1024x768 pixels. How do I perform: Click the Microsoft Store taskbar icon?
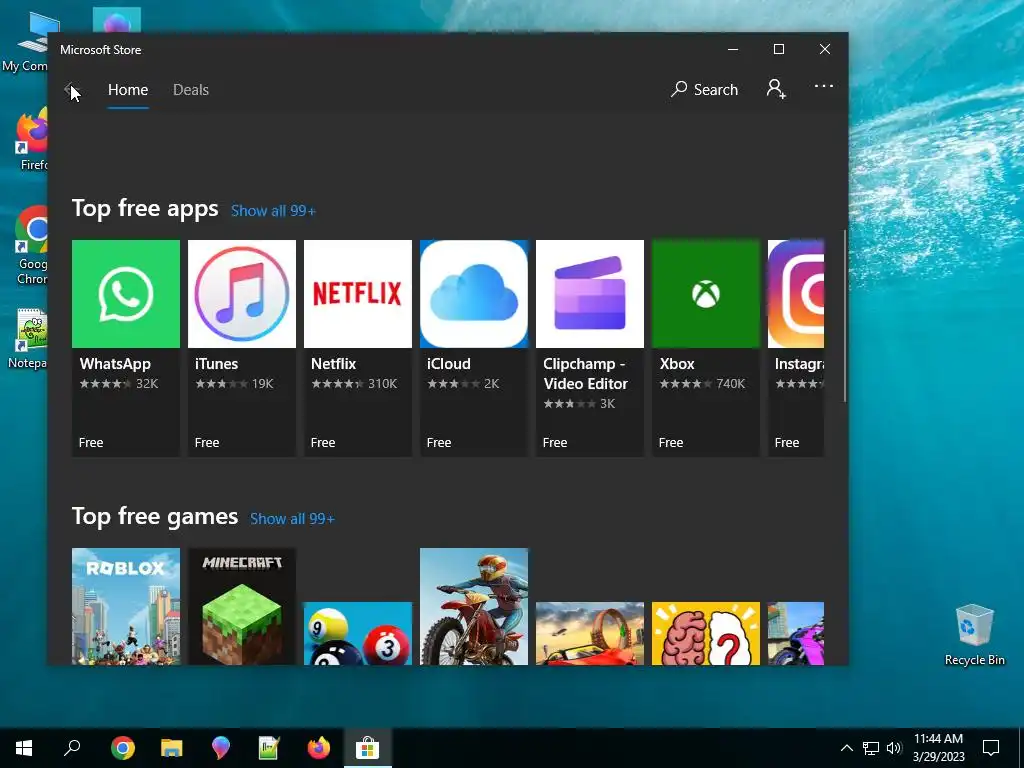pos(368,748)
